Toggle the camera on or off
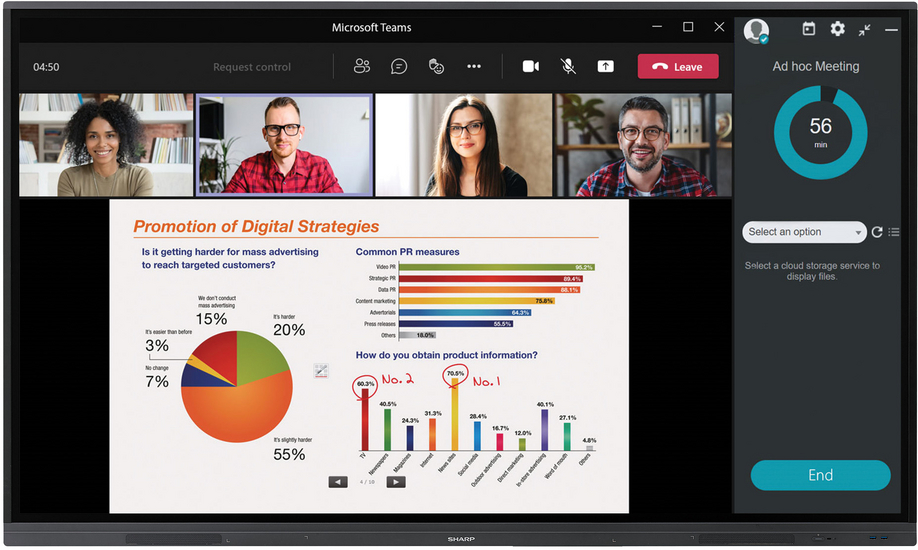The width and height of the screenshot is (918, 550). [x=531, y=67]
